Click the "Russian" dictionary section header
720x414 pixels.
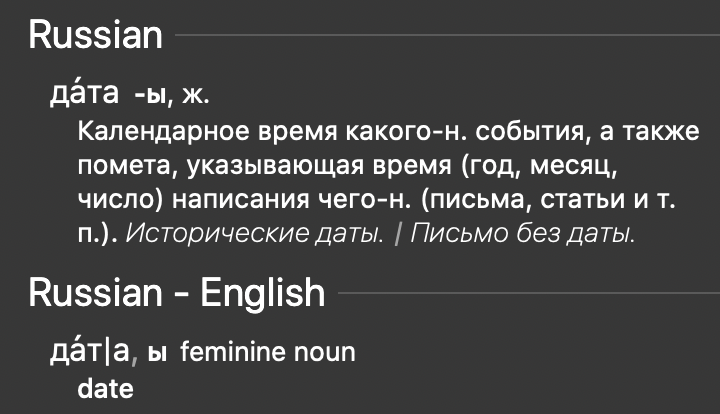pyautogui.click(x=96, y=36)
